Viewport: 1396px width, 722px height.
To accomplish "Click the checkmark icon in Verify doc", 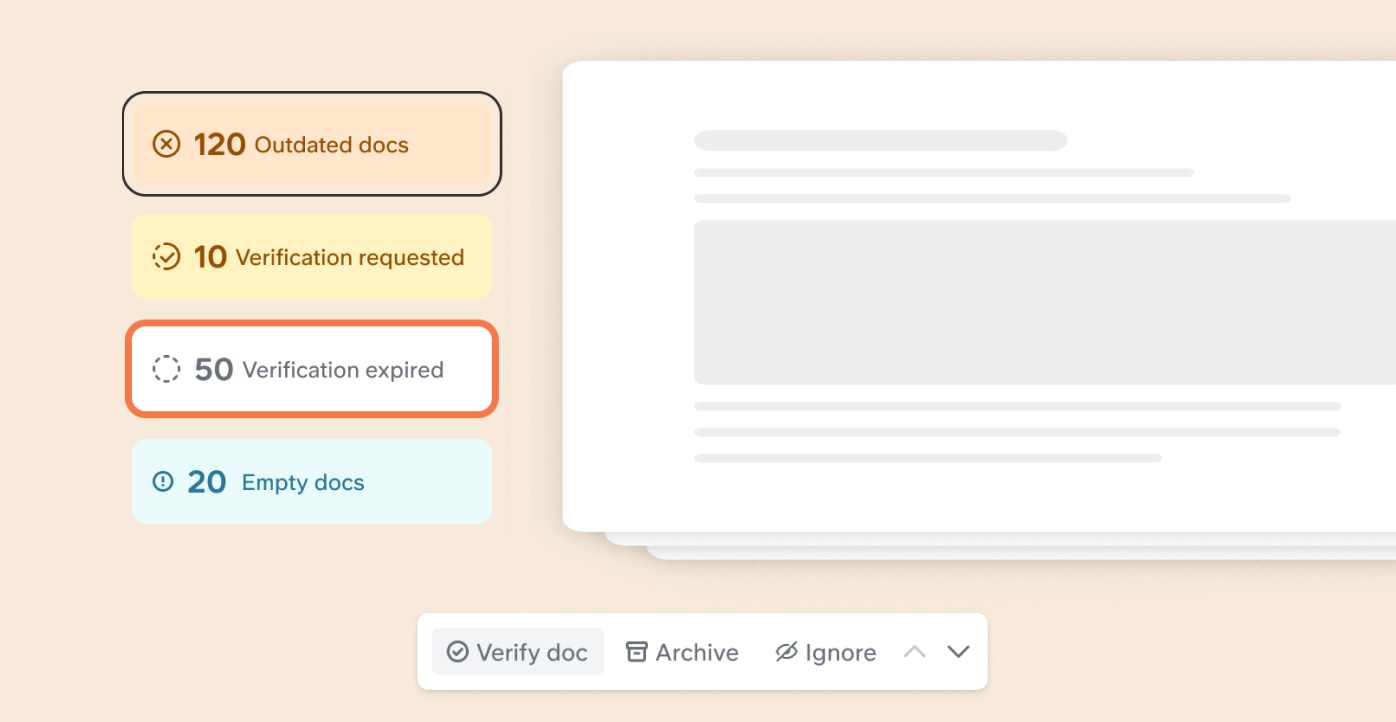I will [457, 652].
